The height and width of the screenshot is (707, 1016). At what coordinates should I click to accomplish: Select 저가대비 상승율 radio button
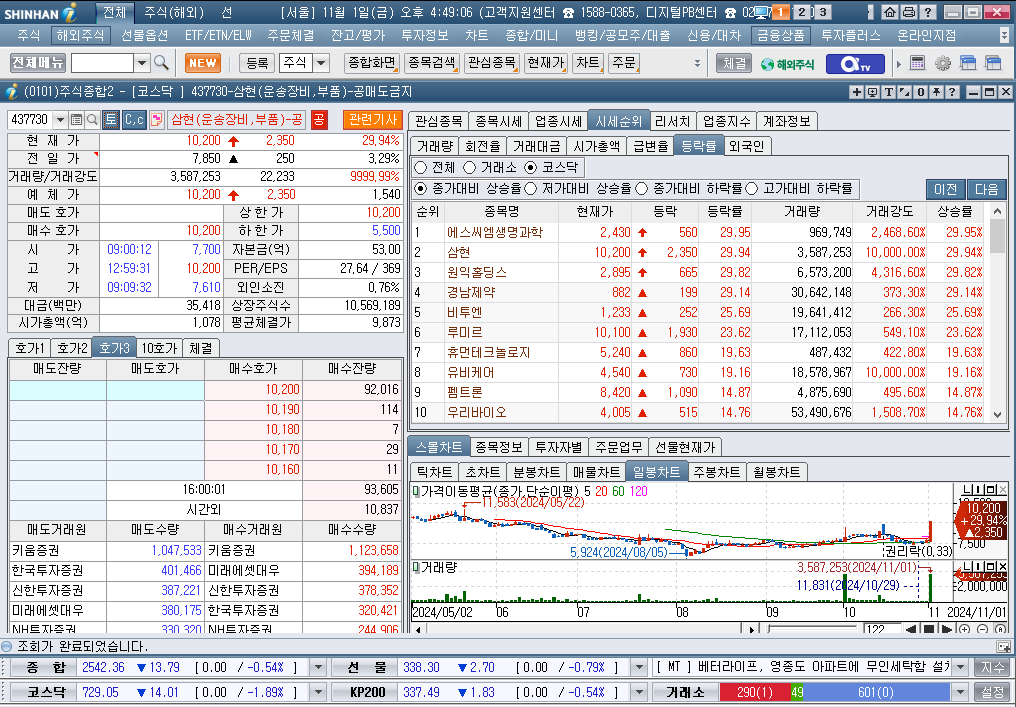pyautogui.click(x=531, y=189)
